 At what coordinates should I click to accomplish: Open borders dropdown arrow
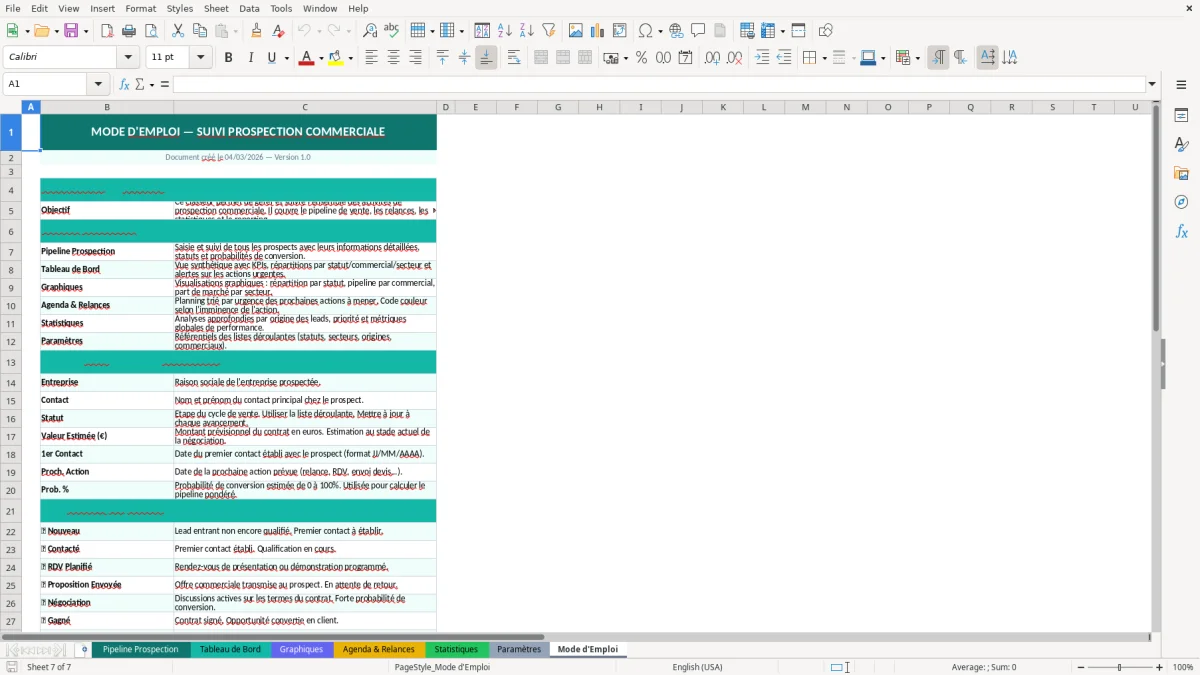pos(823,58)
